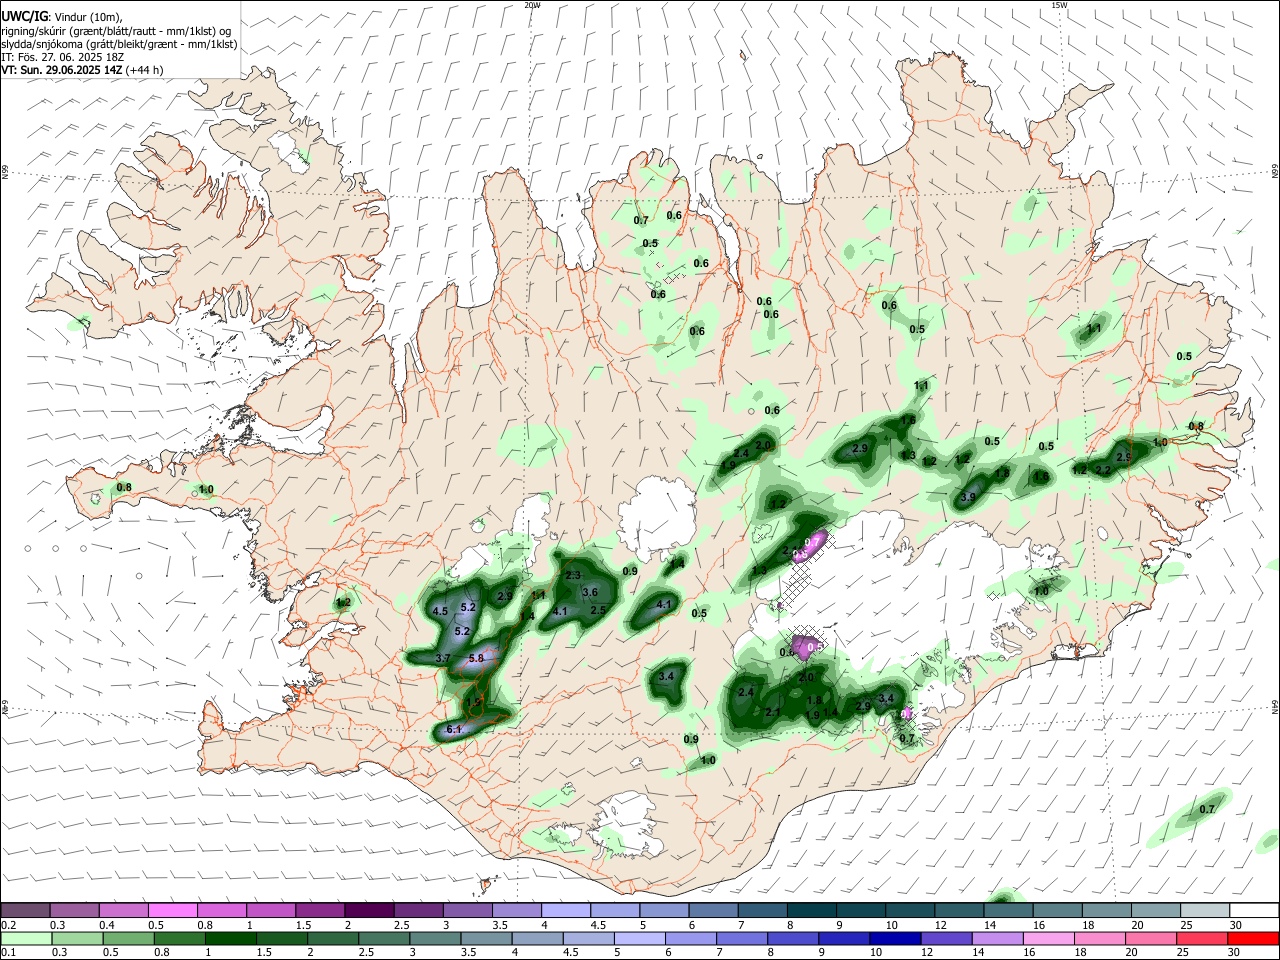Click the 'UWC/IG: Vindur (10m)' title text
This screenshot has height=960, width=1280.
[62, 17]
